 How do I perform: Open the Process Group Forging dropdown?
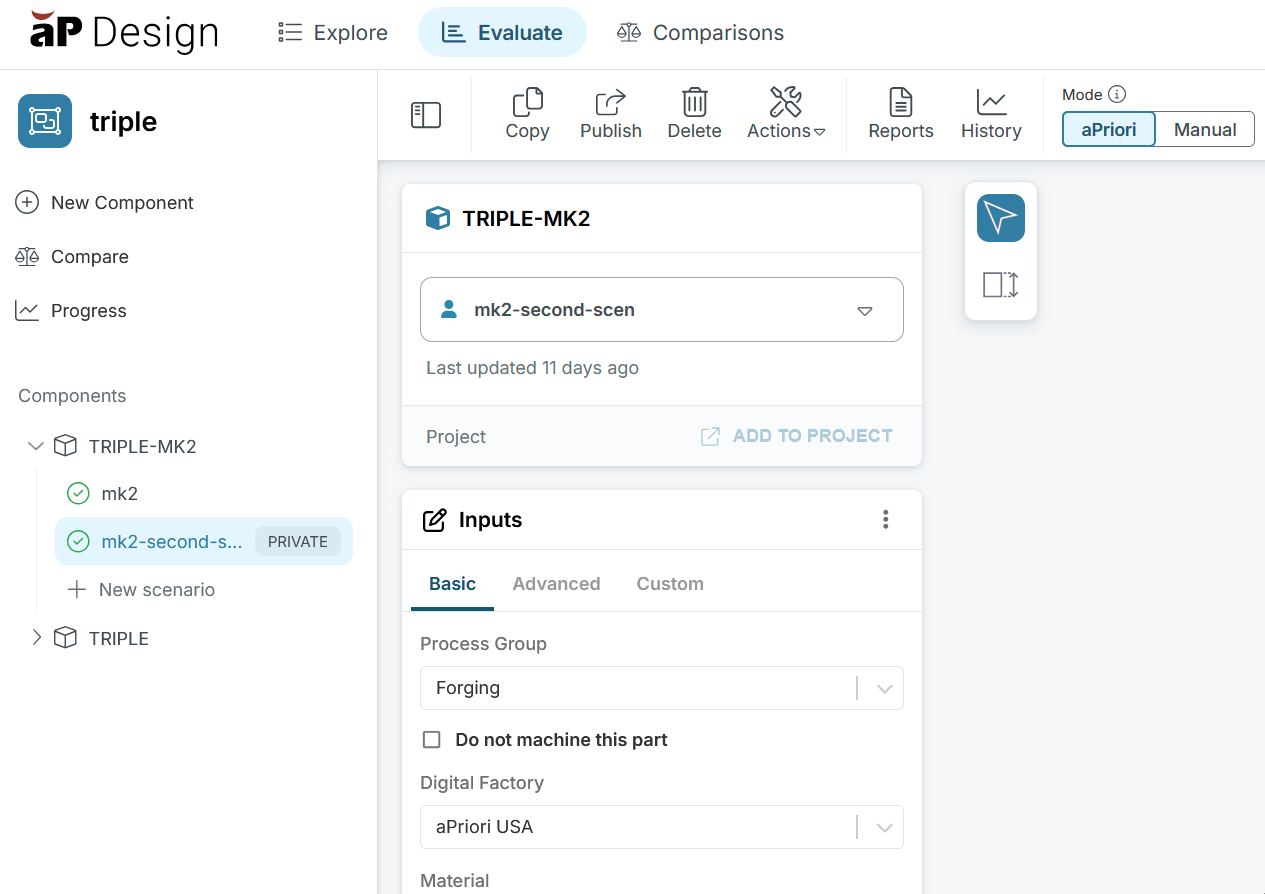click(x=662, y=688)
